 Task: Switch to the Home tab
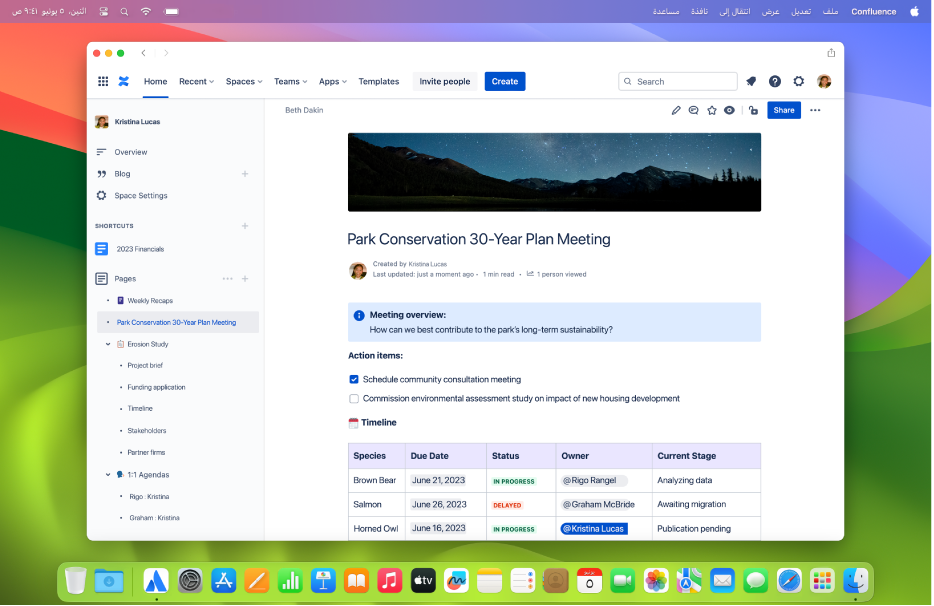tap(155, 81)
